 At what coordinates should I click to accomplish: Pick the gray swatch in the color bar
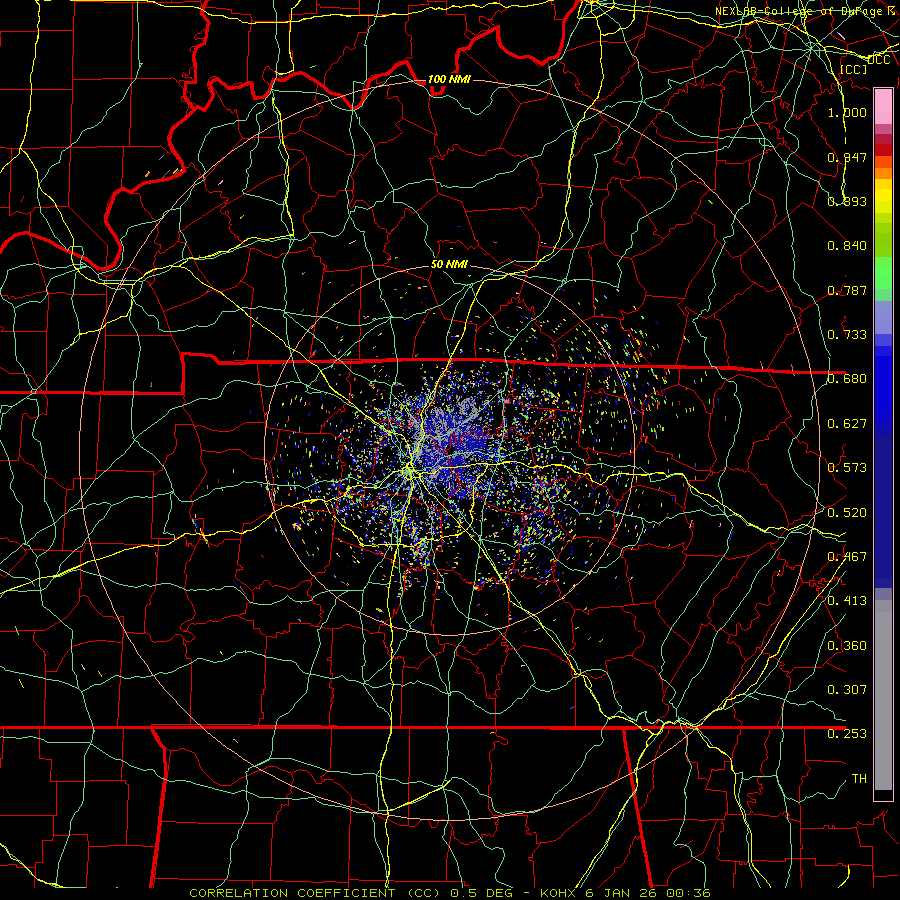[x=883, y=695]
